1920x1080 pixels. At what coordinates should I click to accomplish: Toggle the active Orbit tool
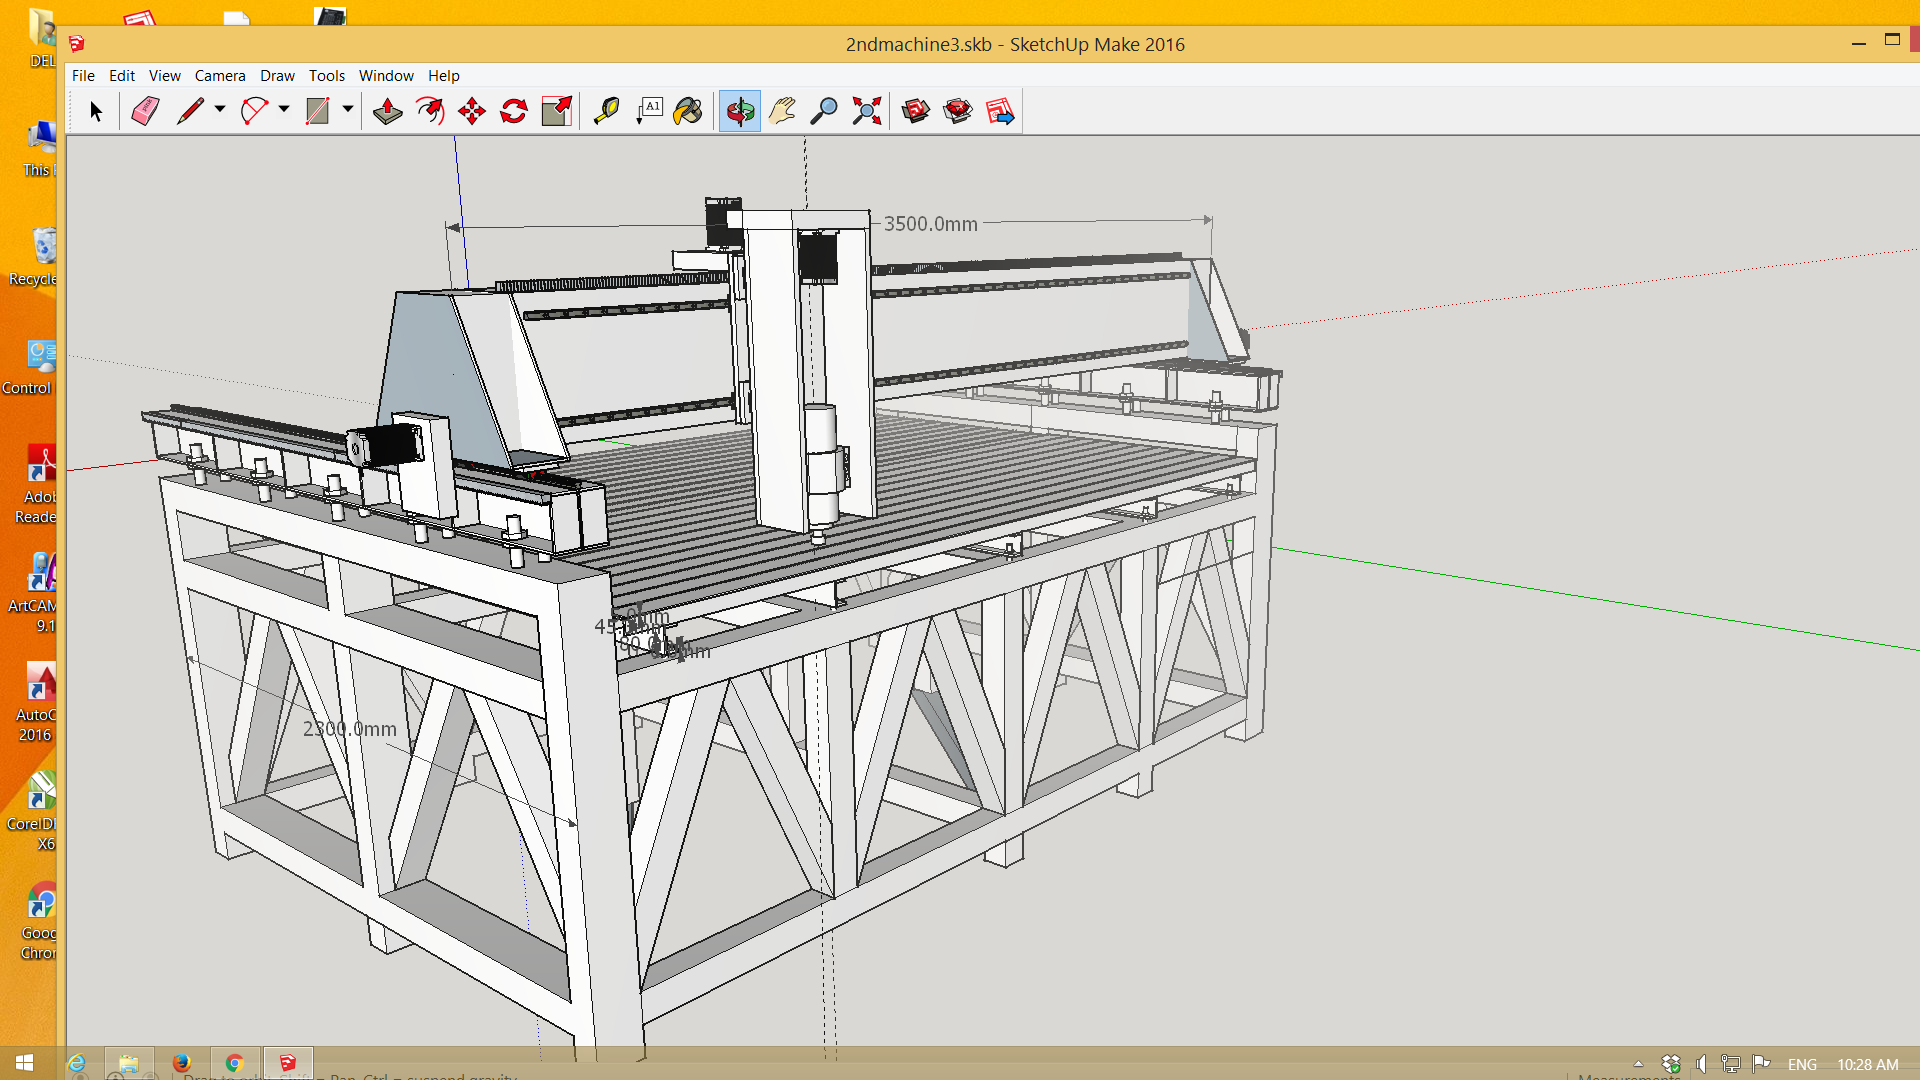coord(740,111)
